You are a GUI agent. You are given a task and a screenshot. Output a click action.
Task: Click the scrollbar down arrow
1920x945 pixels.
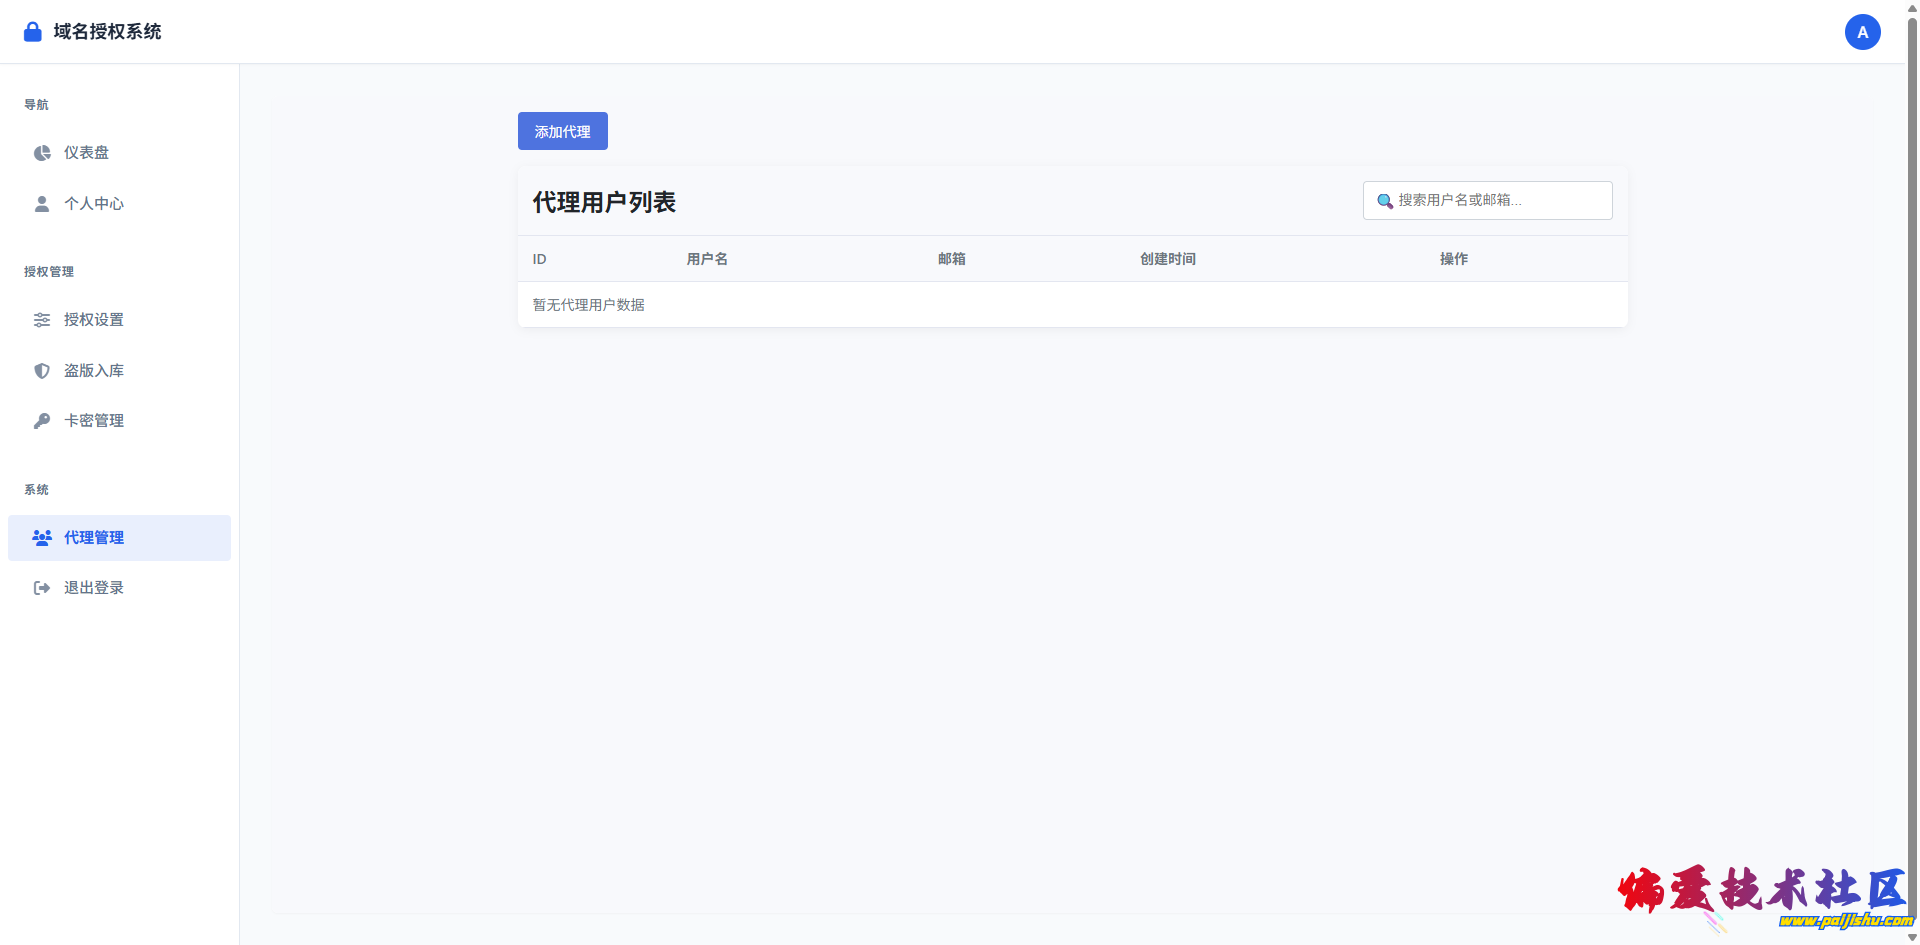[x=1912, y=937]
